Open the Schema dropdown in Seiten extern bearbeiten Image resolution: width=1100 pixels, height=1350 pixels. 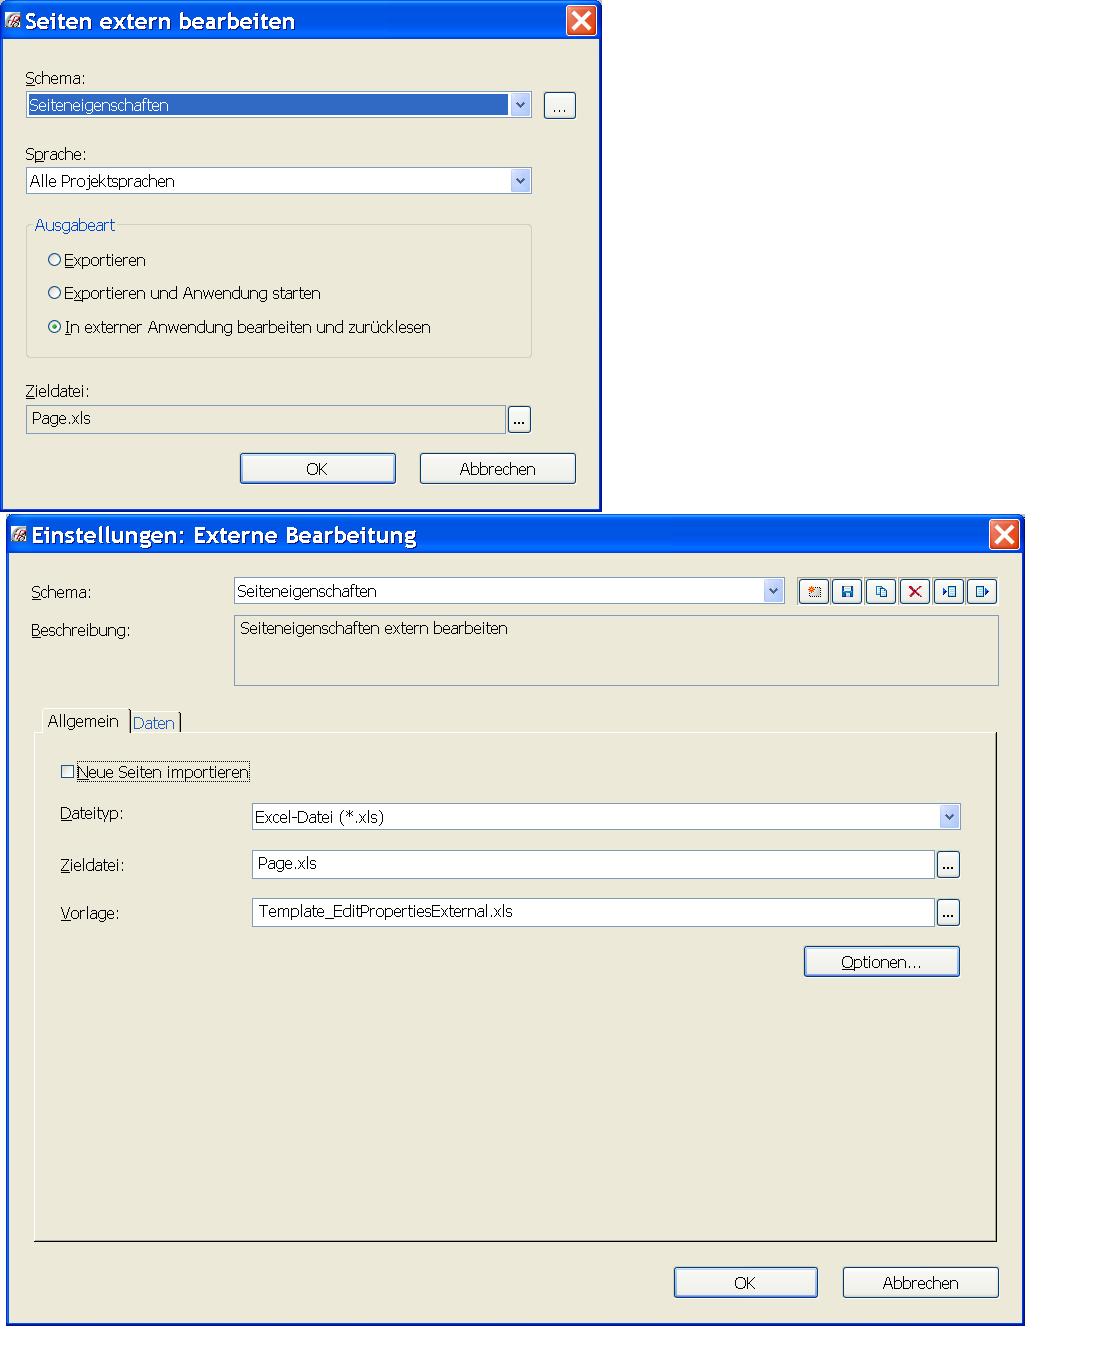click(x=520, y=105)
